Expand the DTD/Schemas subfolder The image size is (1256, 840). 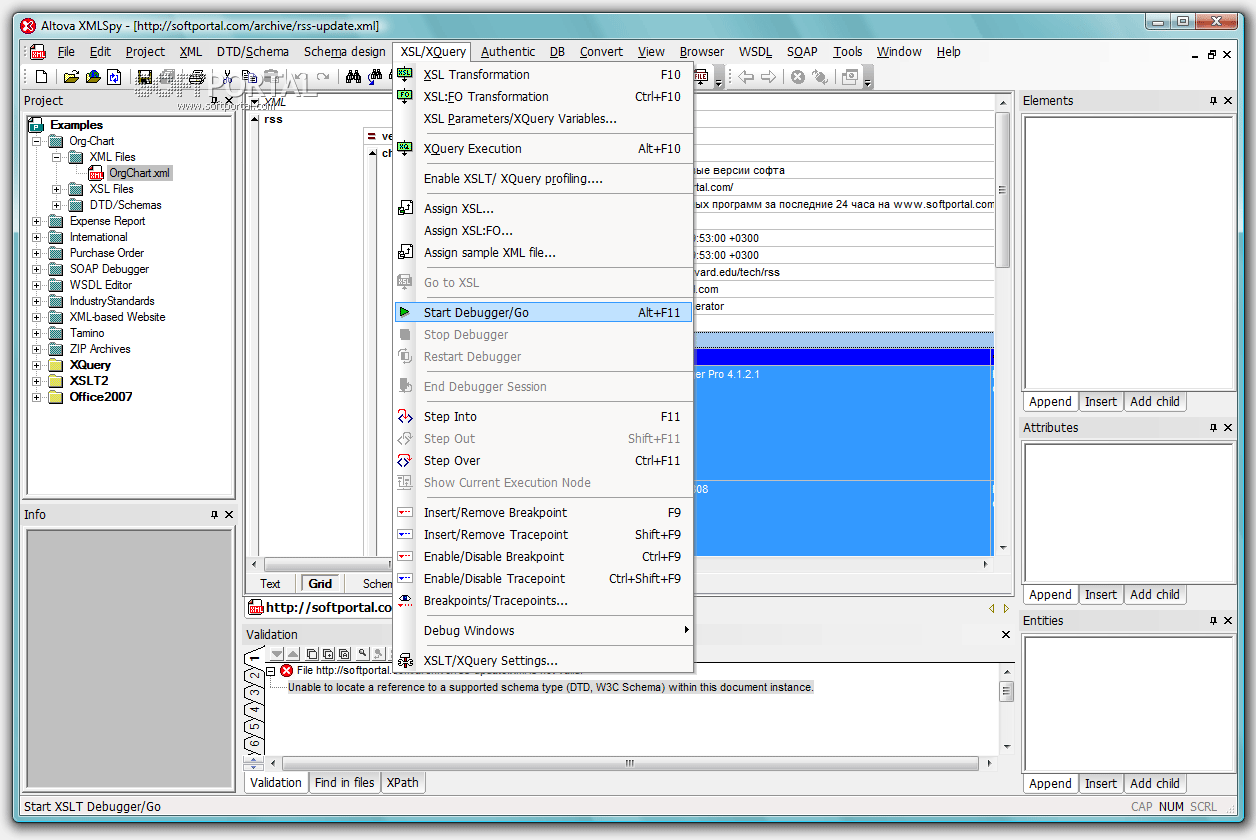57,205
